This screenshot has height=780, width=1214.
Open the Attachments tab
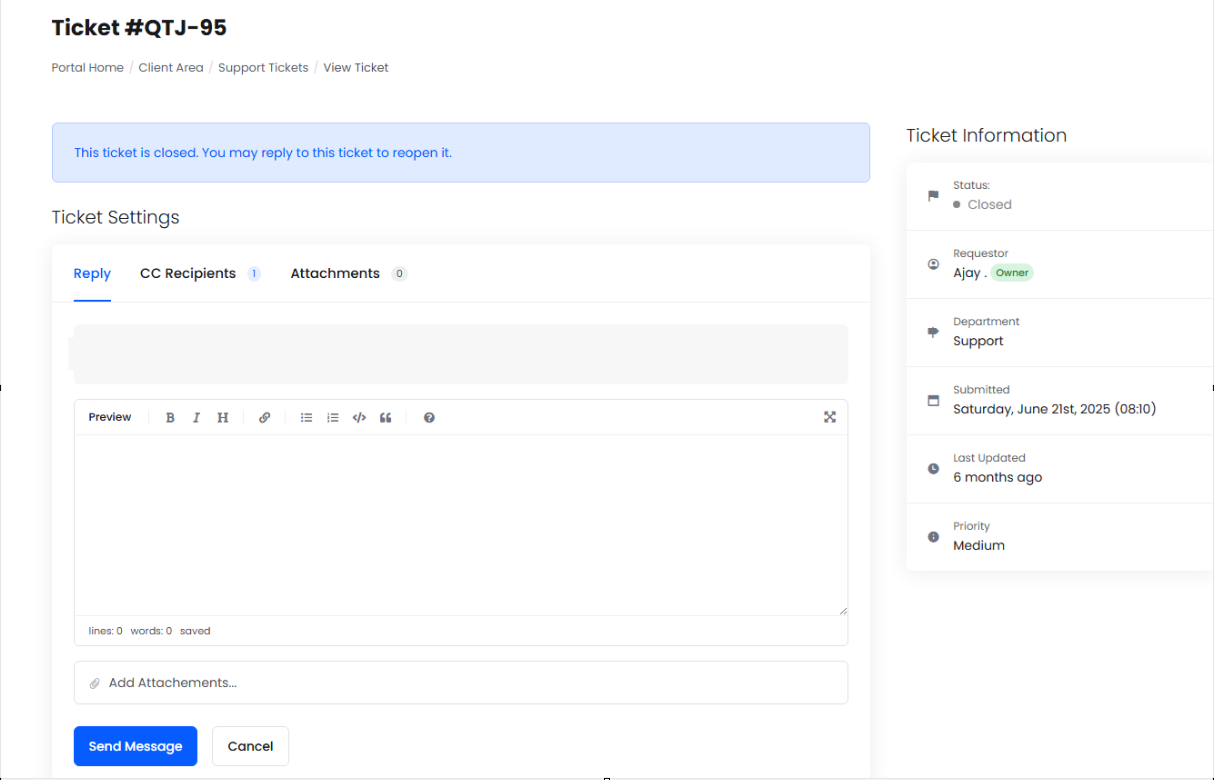[x=335, y=273]
